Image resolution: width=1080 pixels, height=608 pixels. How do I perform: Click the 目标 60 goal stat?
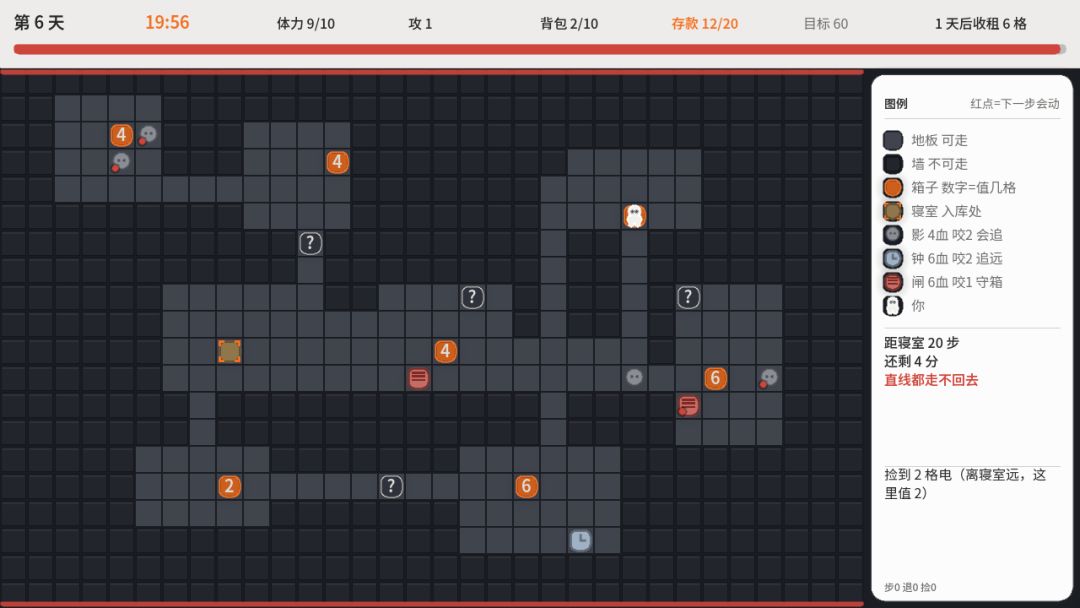826,23
